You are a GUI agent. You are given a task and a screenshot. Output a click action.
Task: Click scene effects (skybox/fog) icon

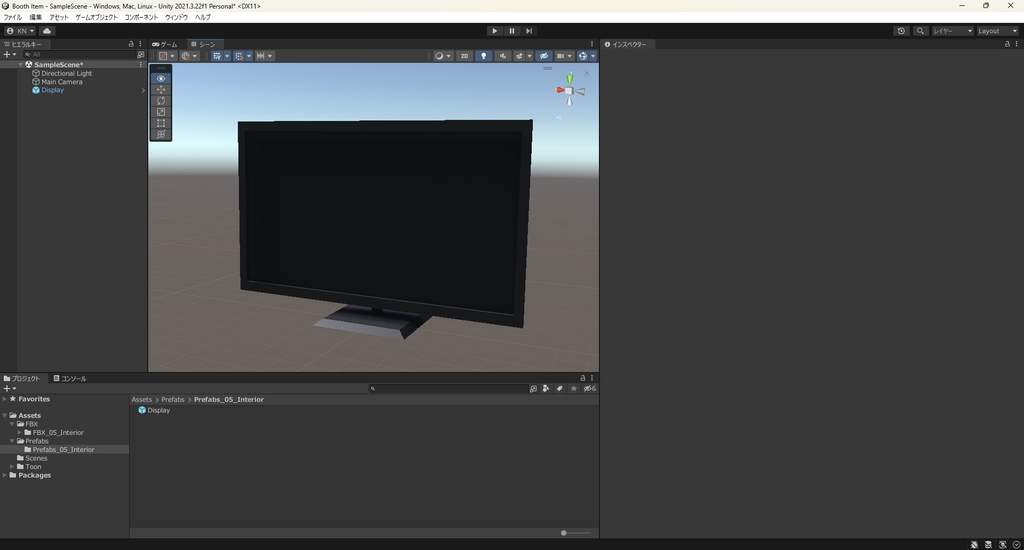click(x=519, y=56)
